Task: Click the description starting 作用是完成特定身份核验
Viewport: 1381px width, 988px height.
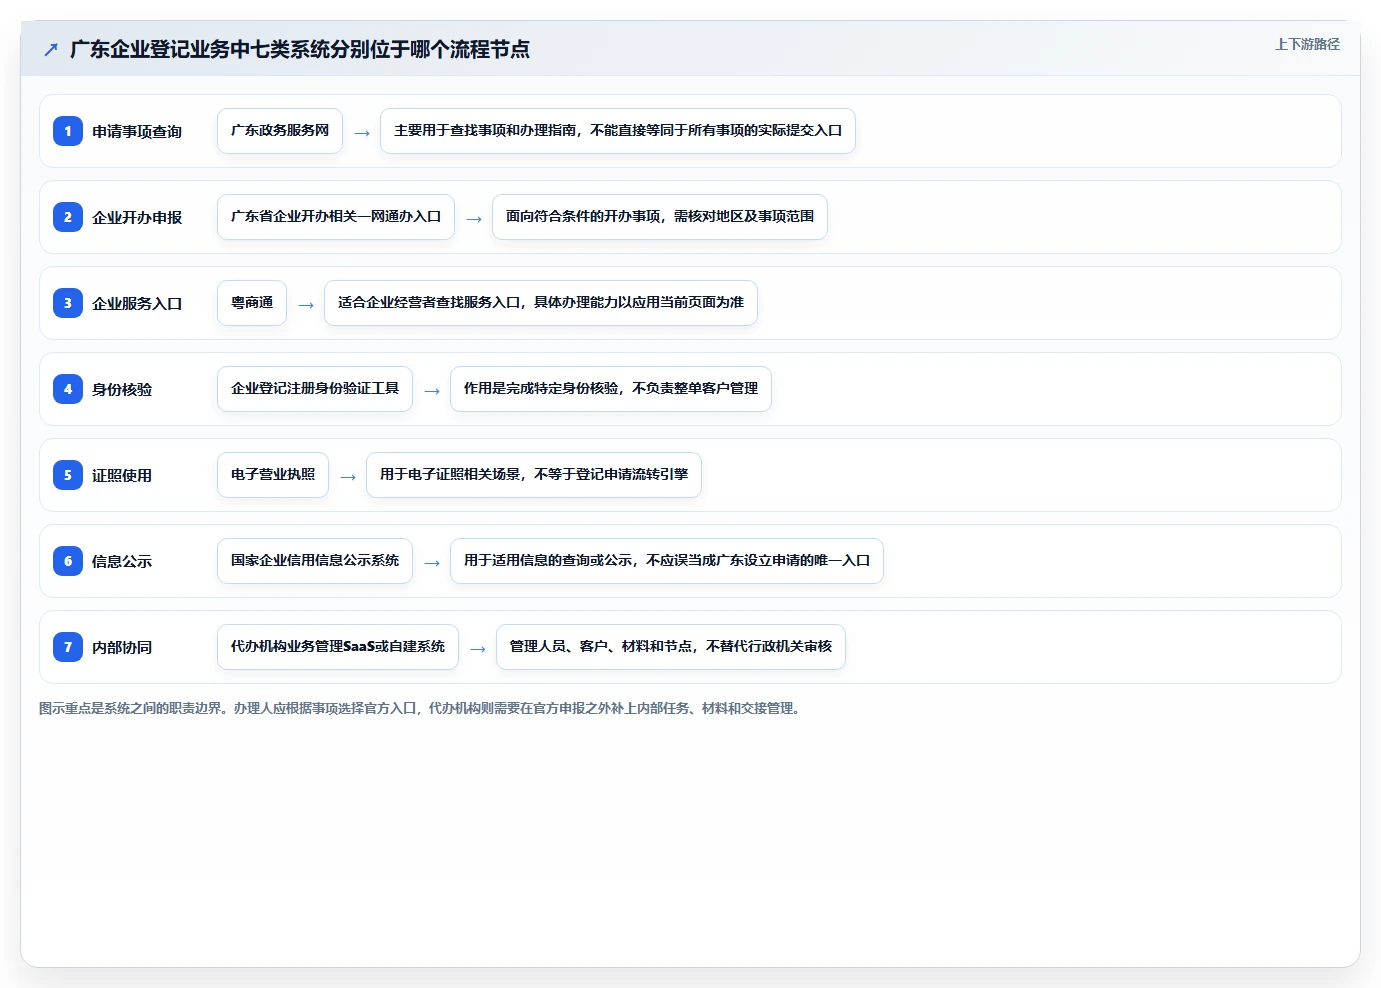Action: (x=611, y=389)
